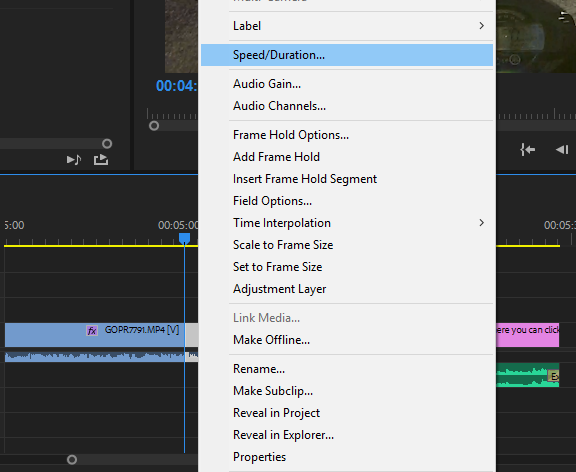Click the Time Interpolation submenu arrow
The height and width of the screenshot is (472, 576).
tap(482, 223)
